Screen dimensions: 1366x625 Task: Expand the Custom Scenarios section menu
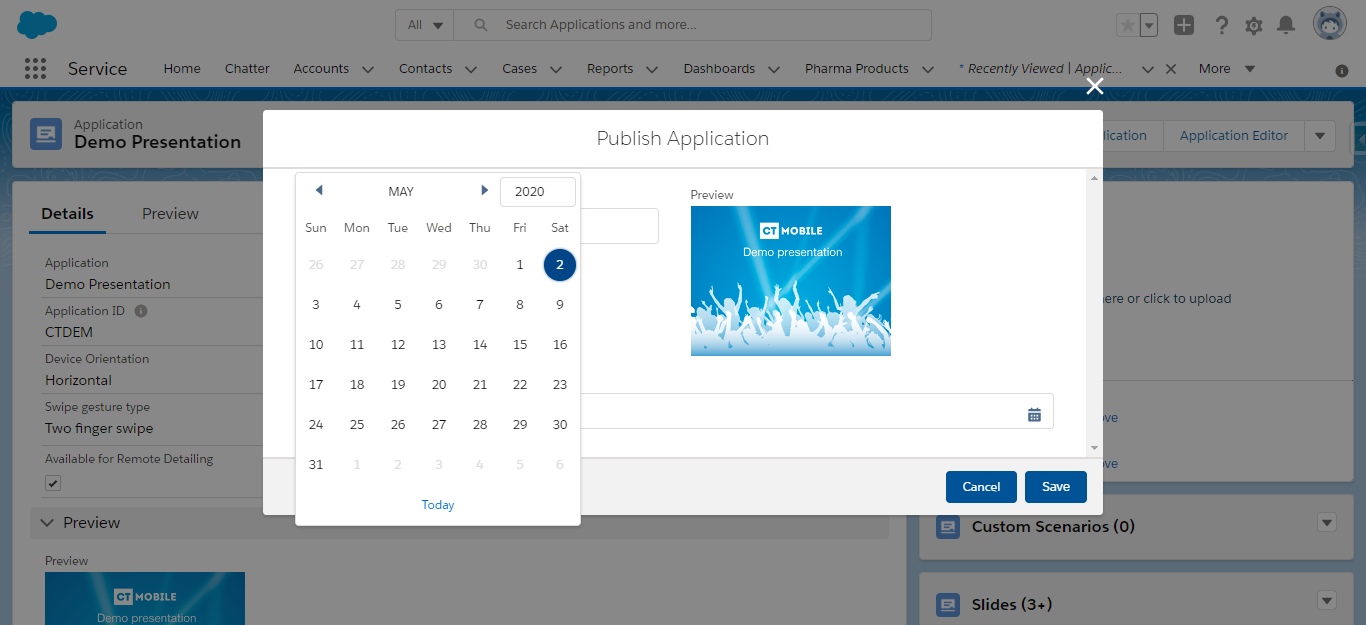click(x=1327, y=522)
